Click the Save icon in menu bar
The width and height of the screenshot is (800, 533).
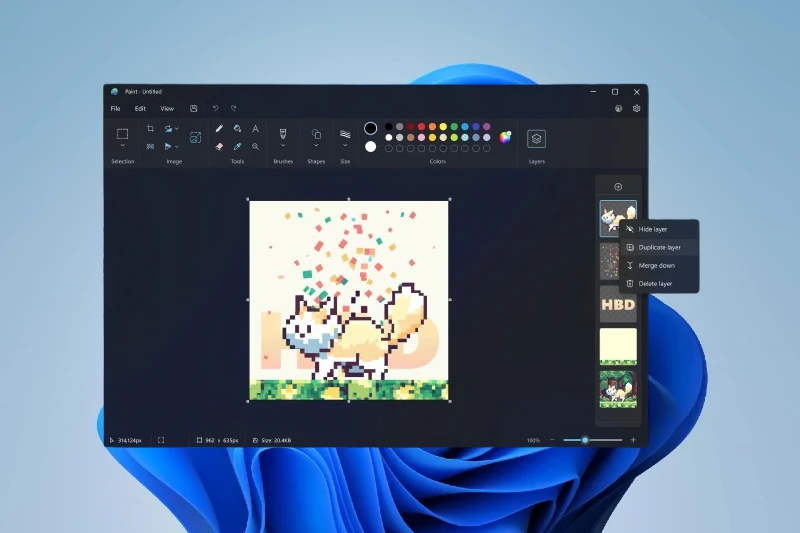[193, 108]
